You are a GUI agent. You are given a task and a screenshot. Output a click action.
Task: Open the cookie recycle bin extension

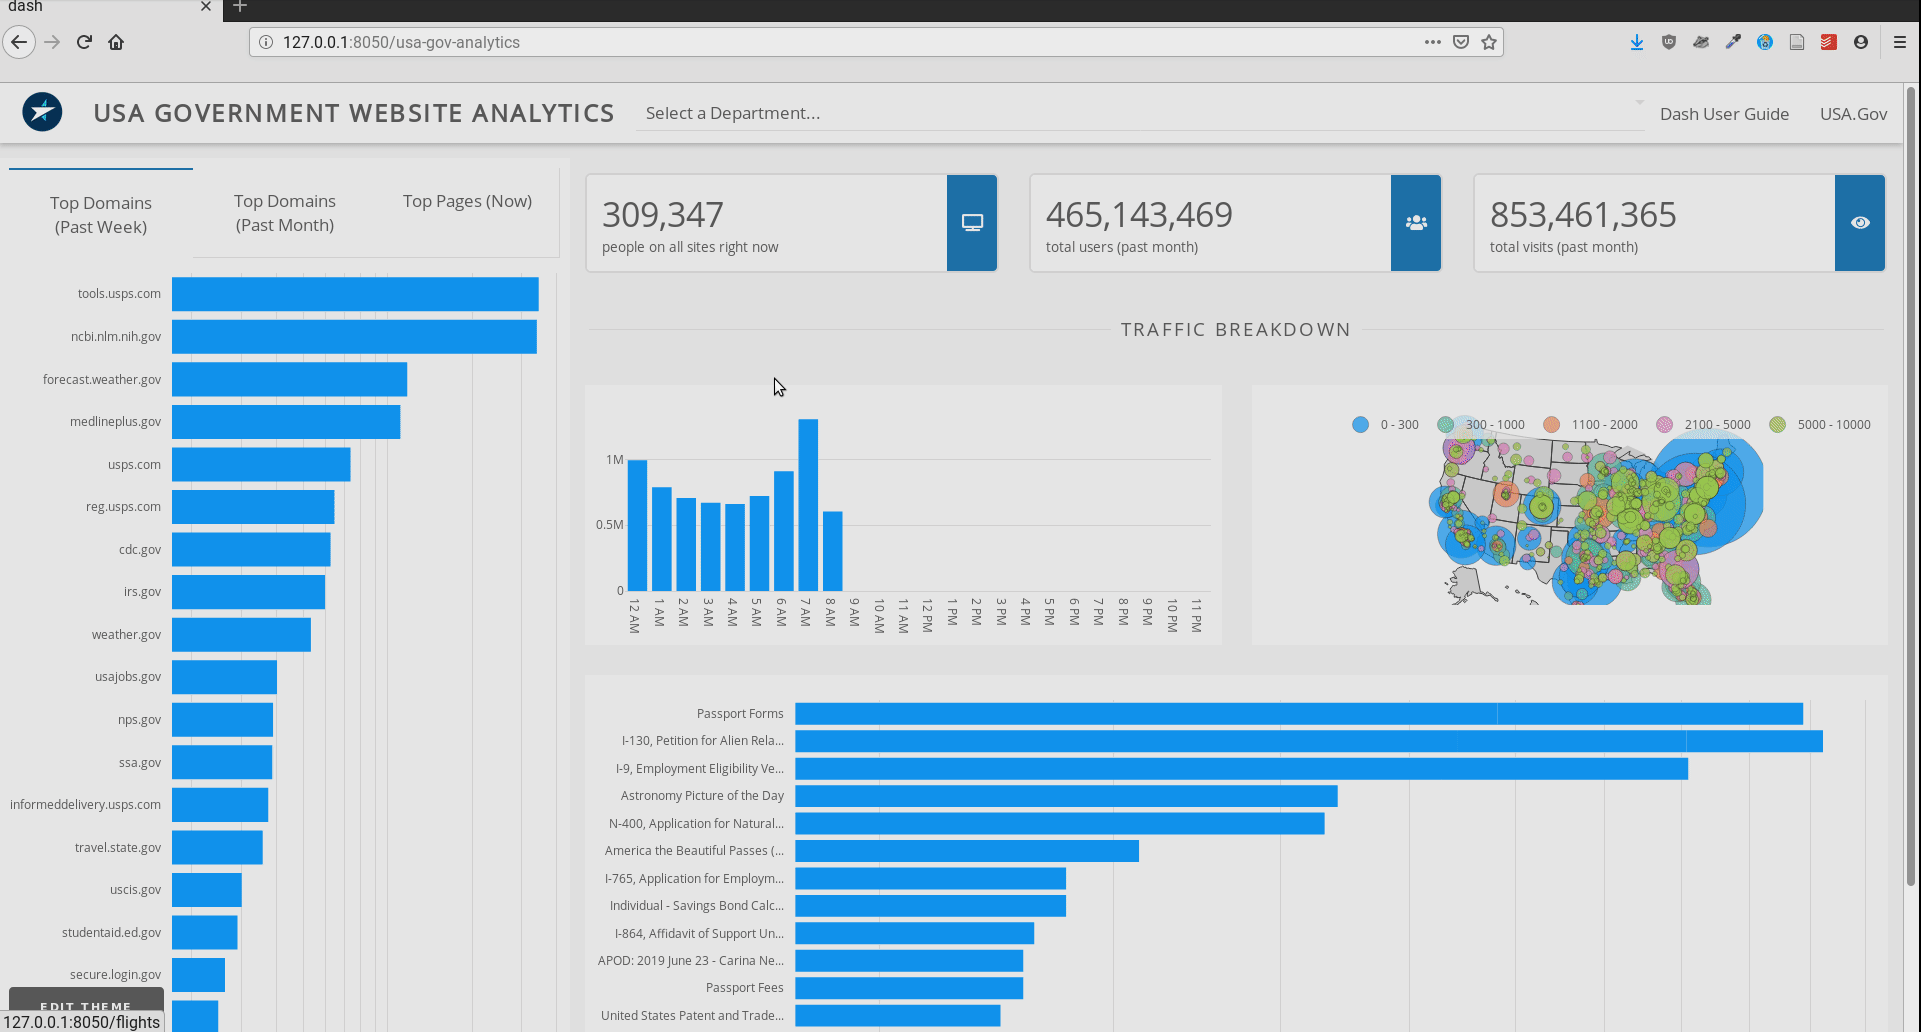[1765, 42]
